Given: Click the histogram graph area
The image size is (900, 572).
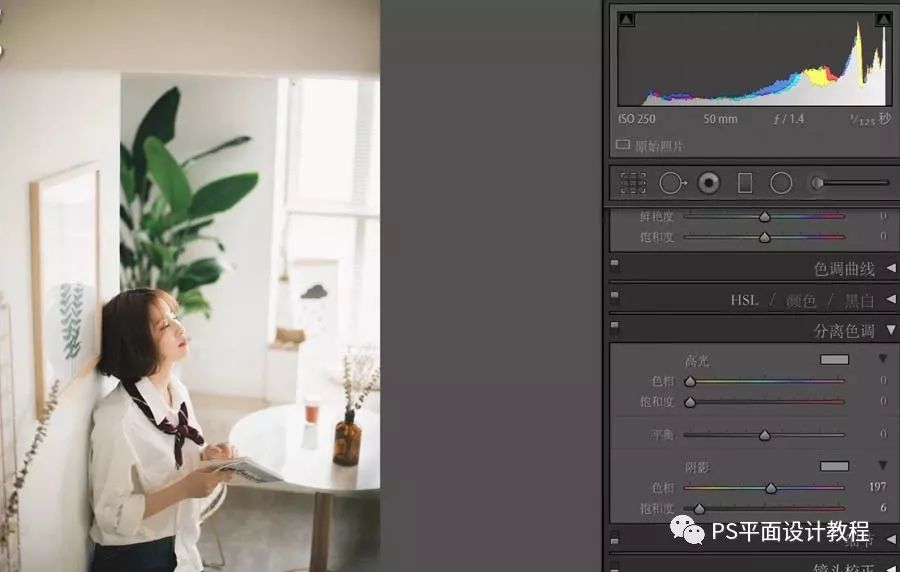Looking at the screenshot, I should (754, 58).
